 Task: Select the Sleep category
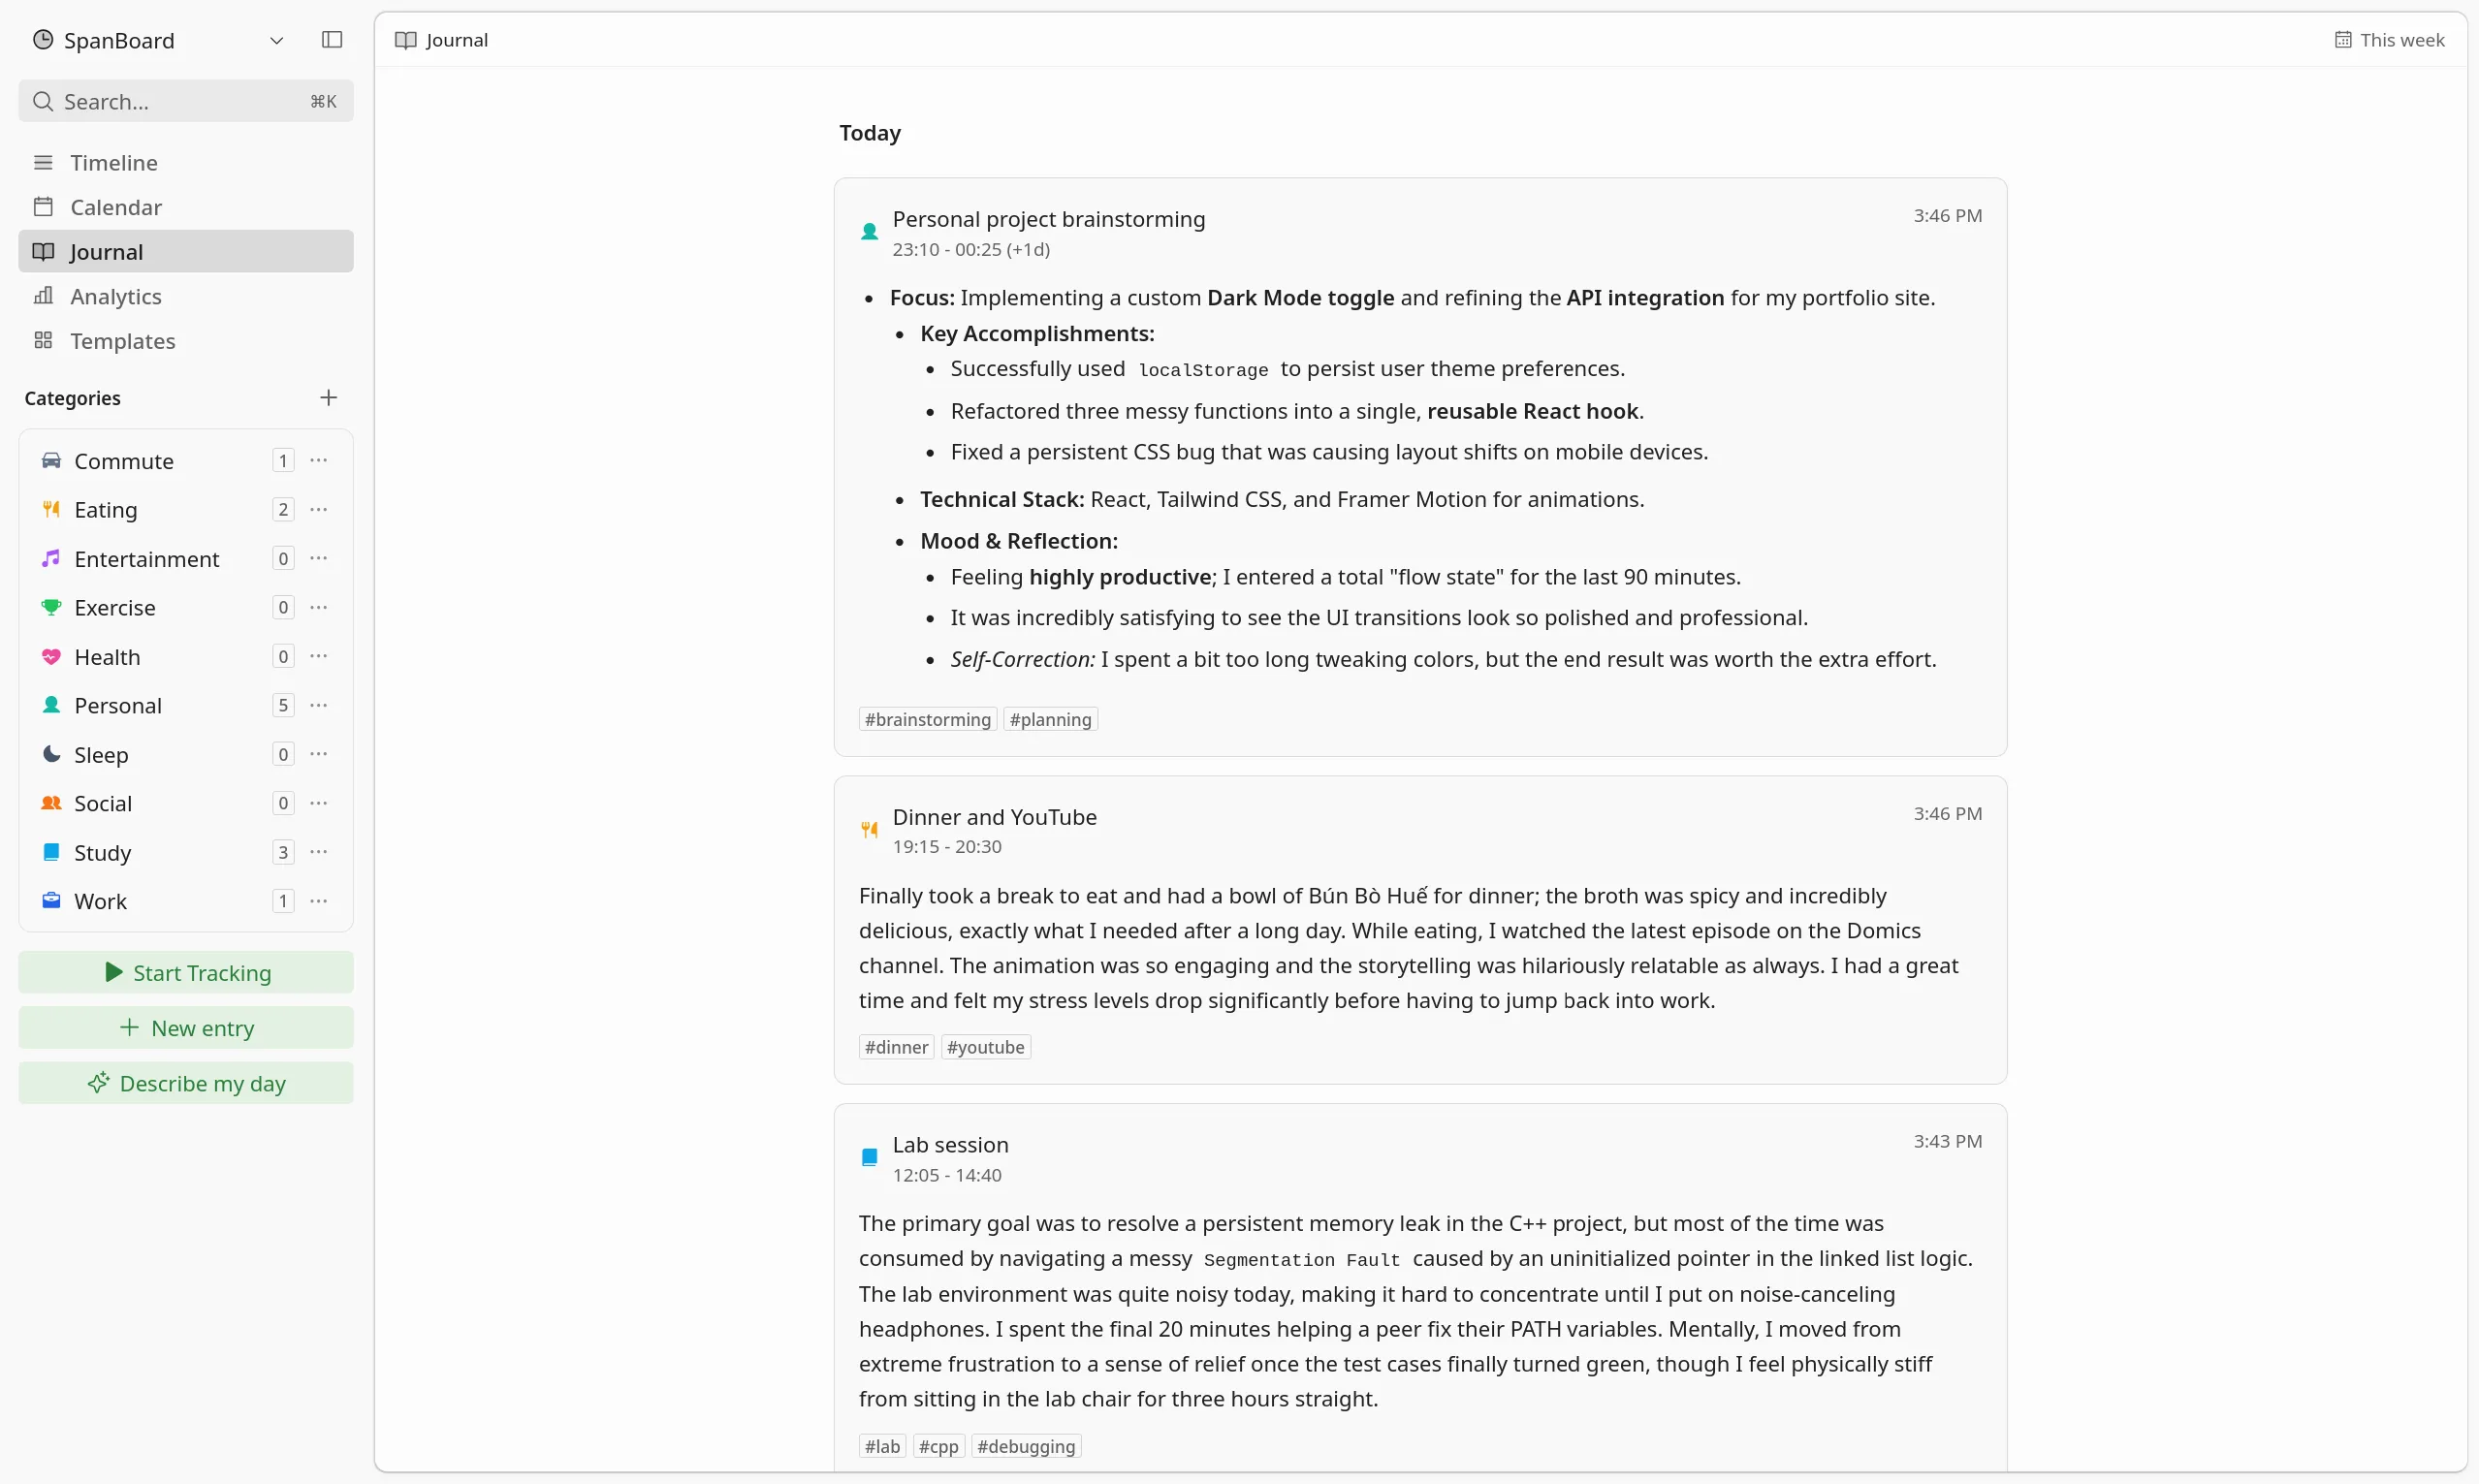click(101, 755)
